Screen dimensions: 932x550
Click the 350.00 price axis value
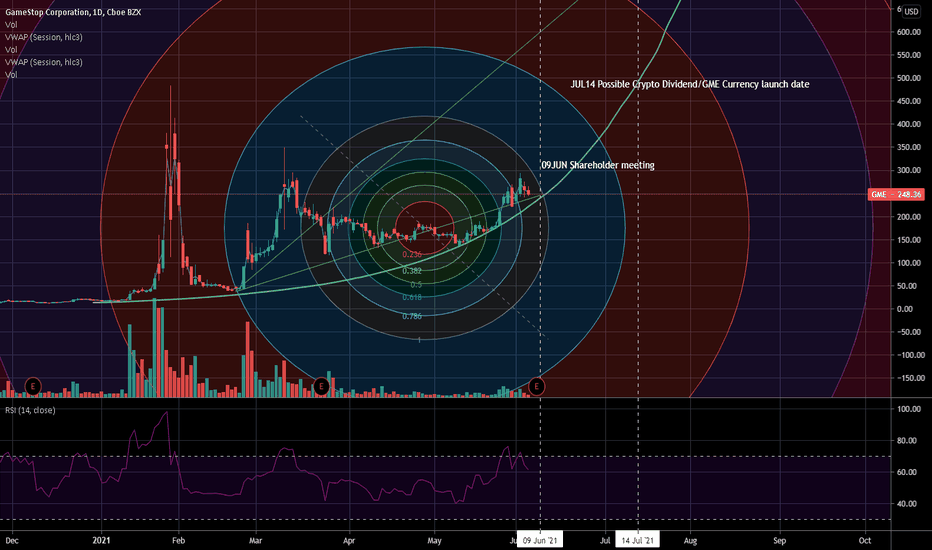[909, 147]
